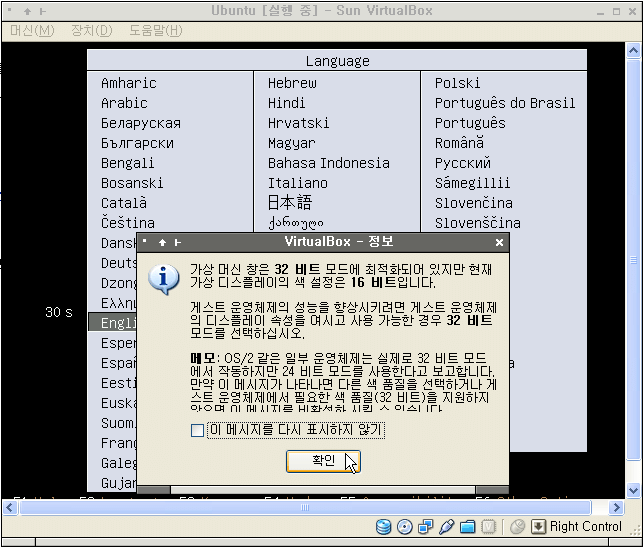Click the virtualization status icon
The height and width of the screenshot is (548, 644).
click(x=488, y=527)
